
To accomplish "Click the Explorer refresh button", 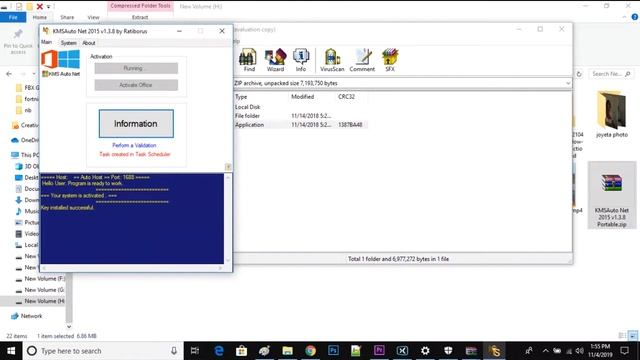I will (579, 74).
